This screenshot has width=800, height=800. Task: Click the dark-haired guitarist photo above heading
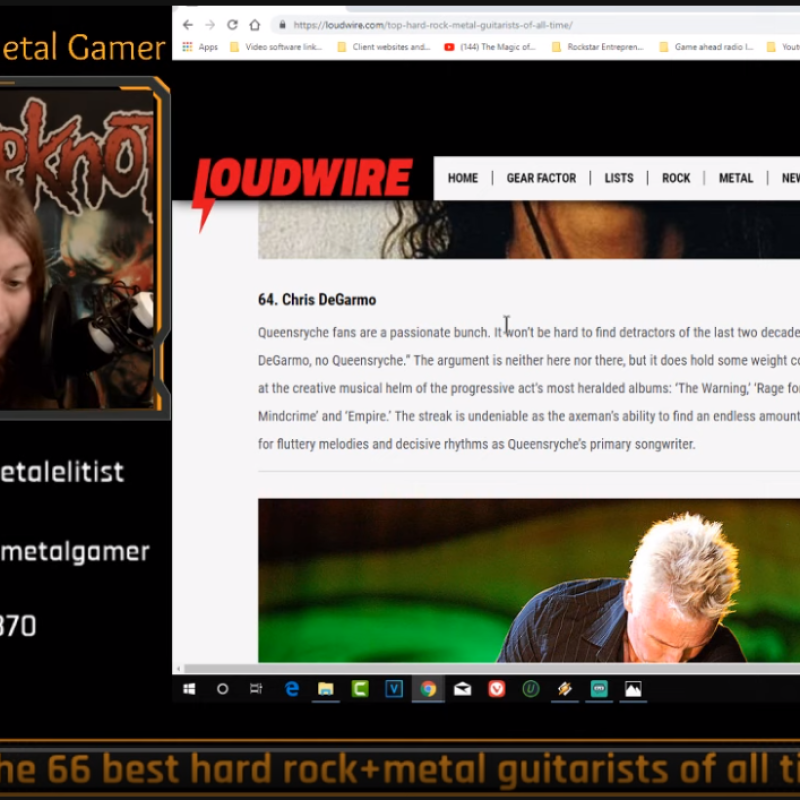(x=529, y=230)
